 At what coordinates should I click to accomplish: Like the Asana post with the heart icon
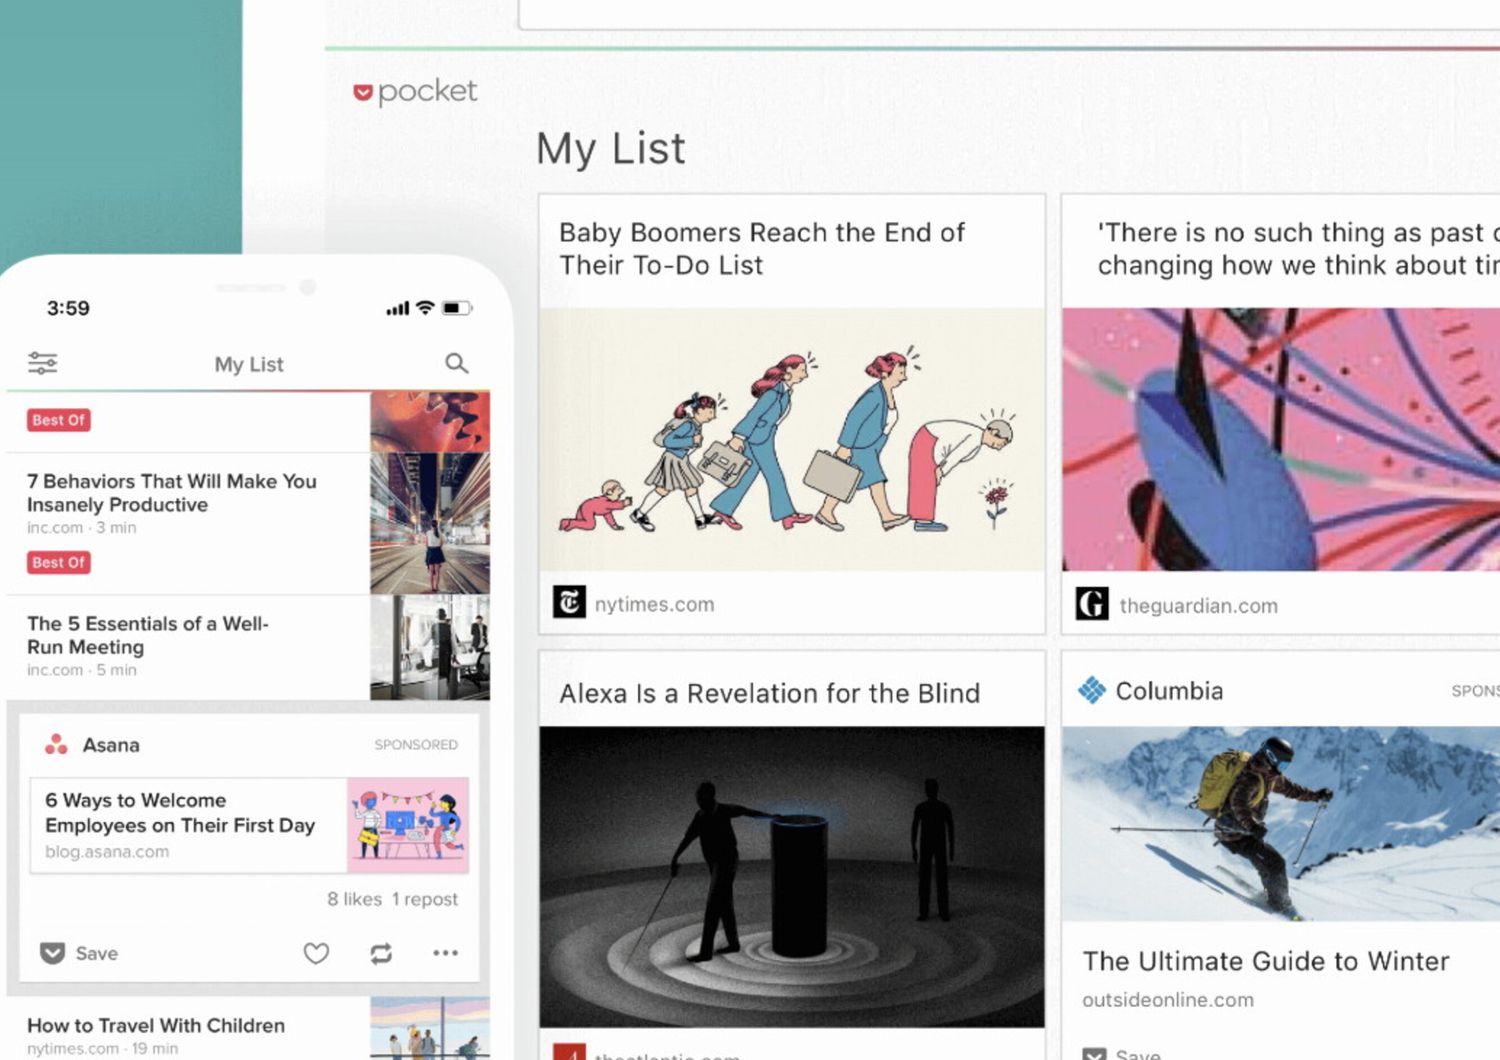click(316, 953)
